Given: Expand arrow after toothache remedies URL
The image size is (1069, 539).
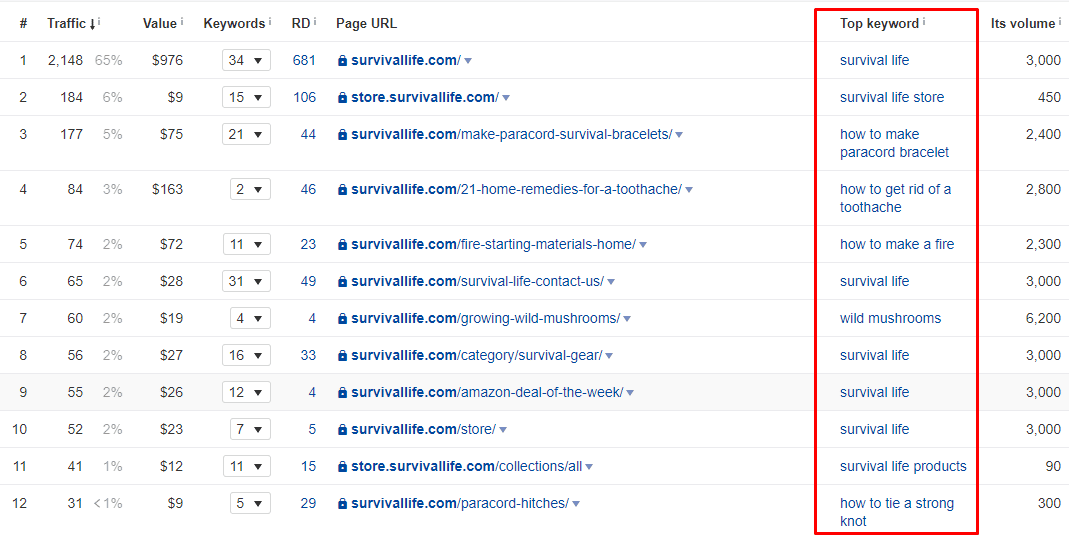Looking at the screenshot, I should tap(689, 190).
